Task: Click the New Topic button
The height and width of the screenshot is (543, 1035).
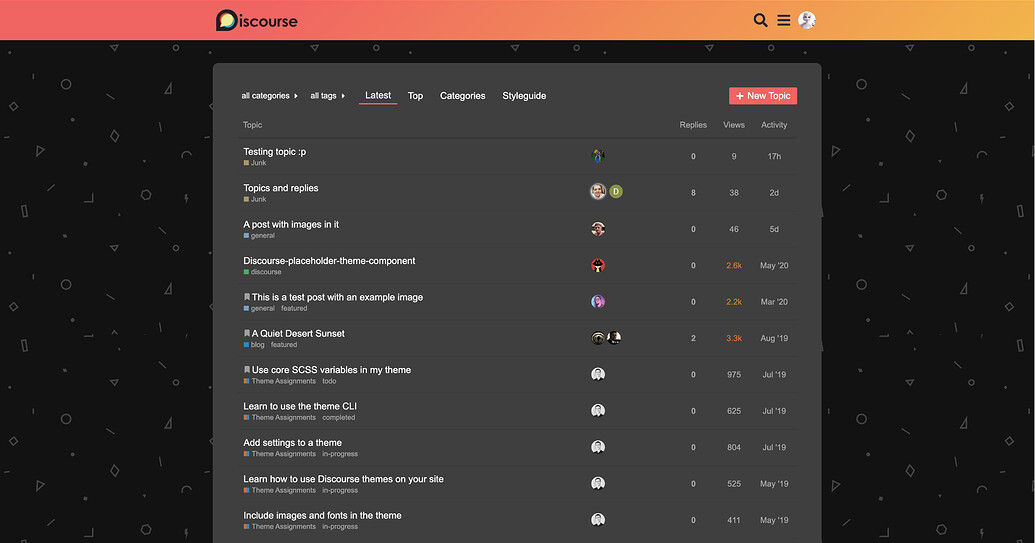Action: tap(763, 96)
